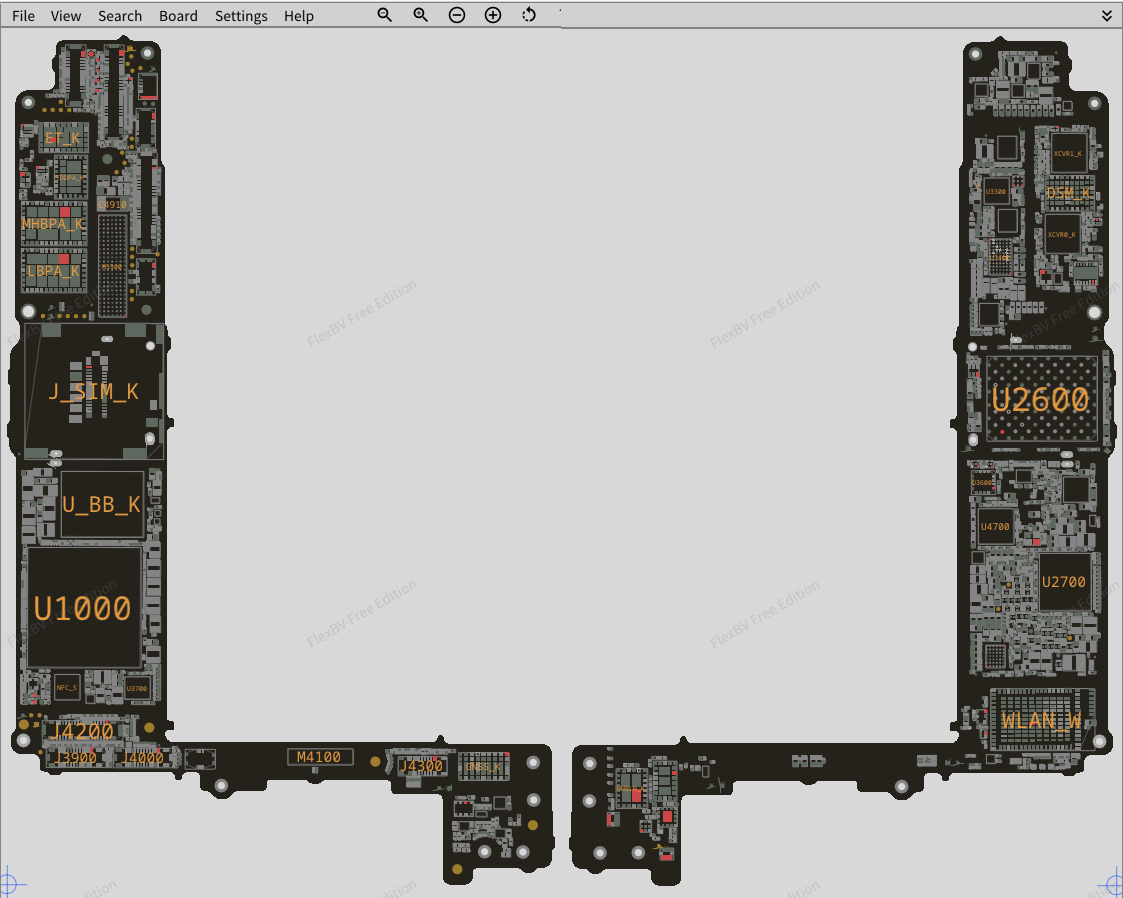The width and height of the screenshot is (1123, 898).
Task: Zoom in using the plus circle icon
Action: click(x=493, y=15)
